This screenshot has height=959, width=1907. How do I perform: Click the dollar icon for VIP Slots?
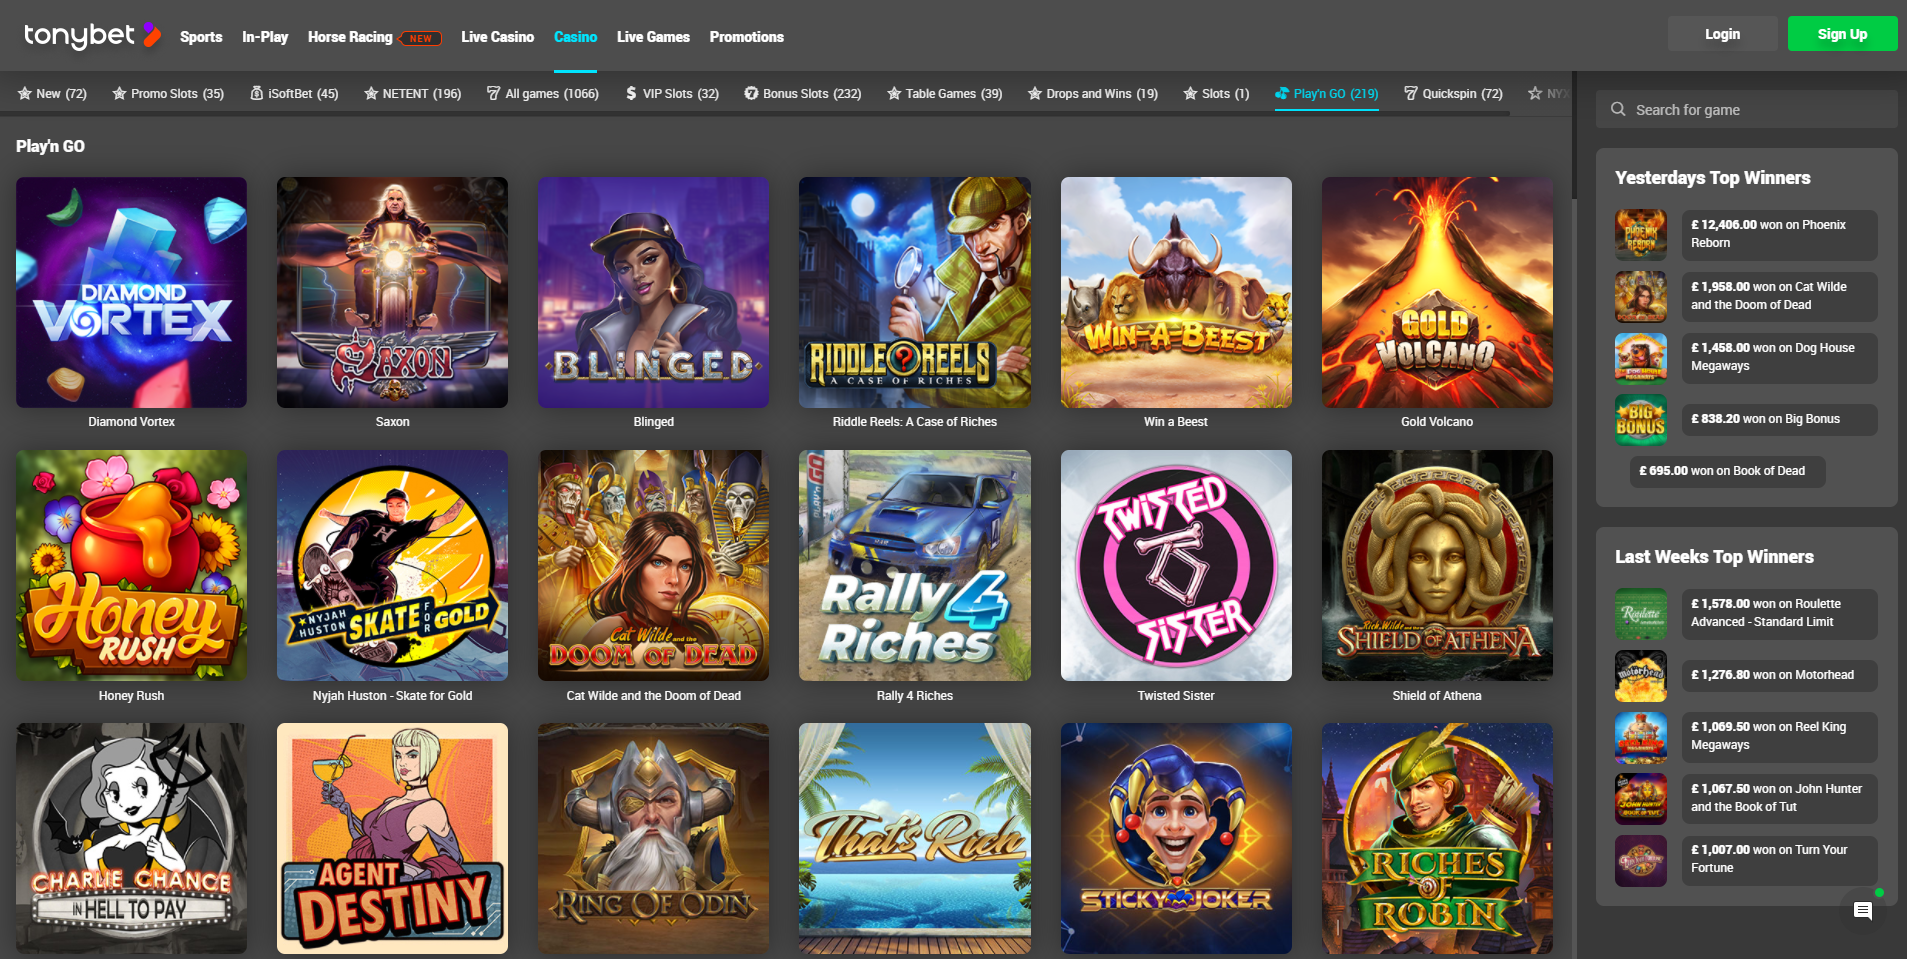pos(631,93)
